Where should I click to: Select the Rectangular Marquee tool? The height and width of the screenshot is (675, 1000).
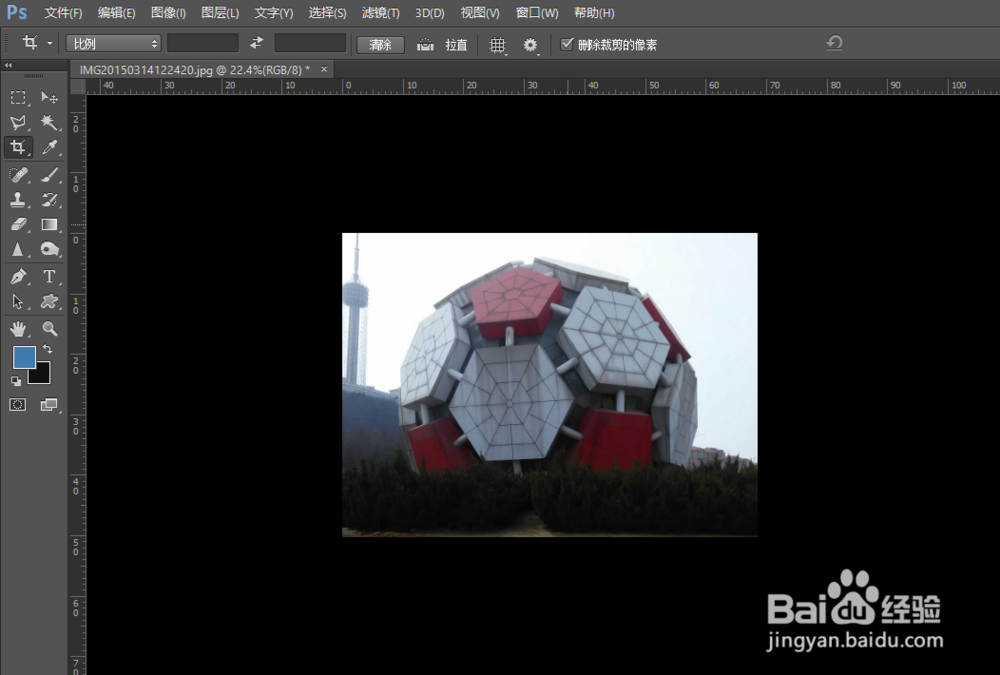click(x=18, y=98)
